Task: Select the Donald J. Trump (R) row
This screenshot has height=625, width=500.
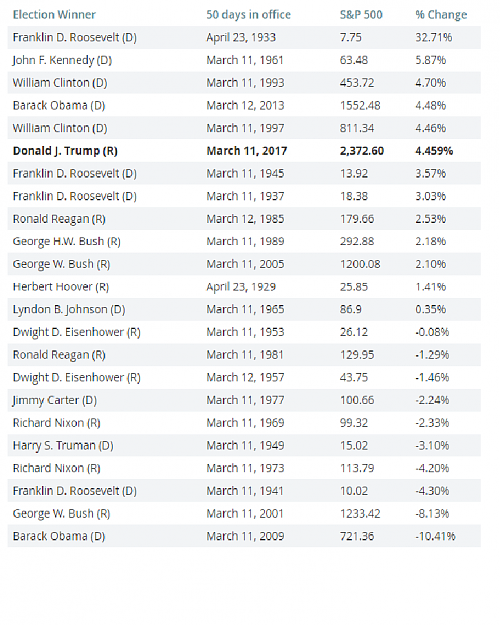Action: [244, 151]
